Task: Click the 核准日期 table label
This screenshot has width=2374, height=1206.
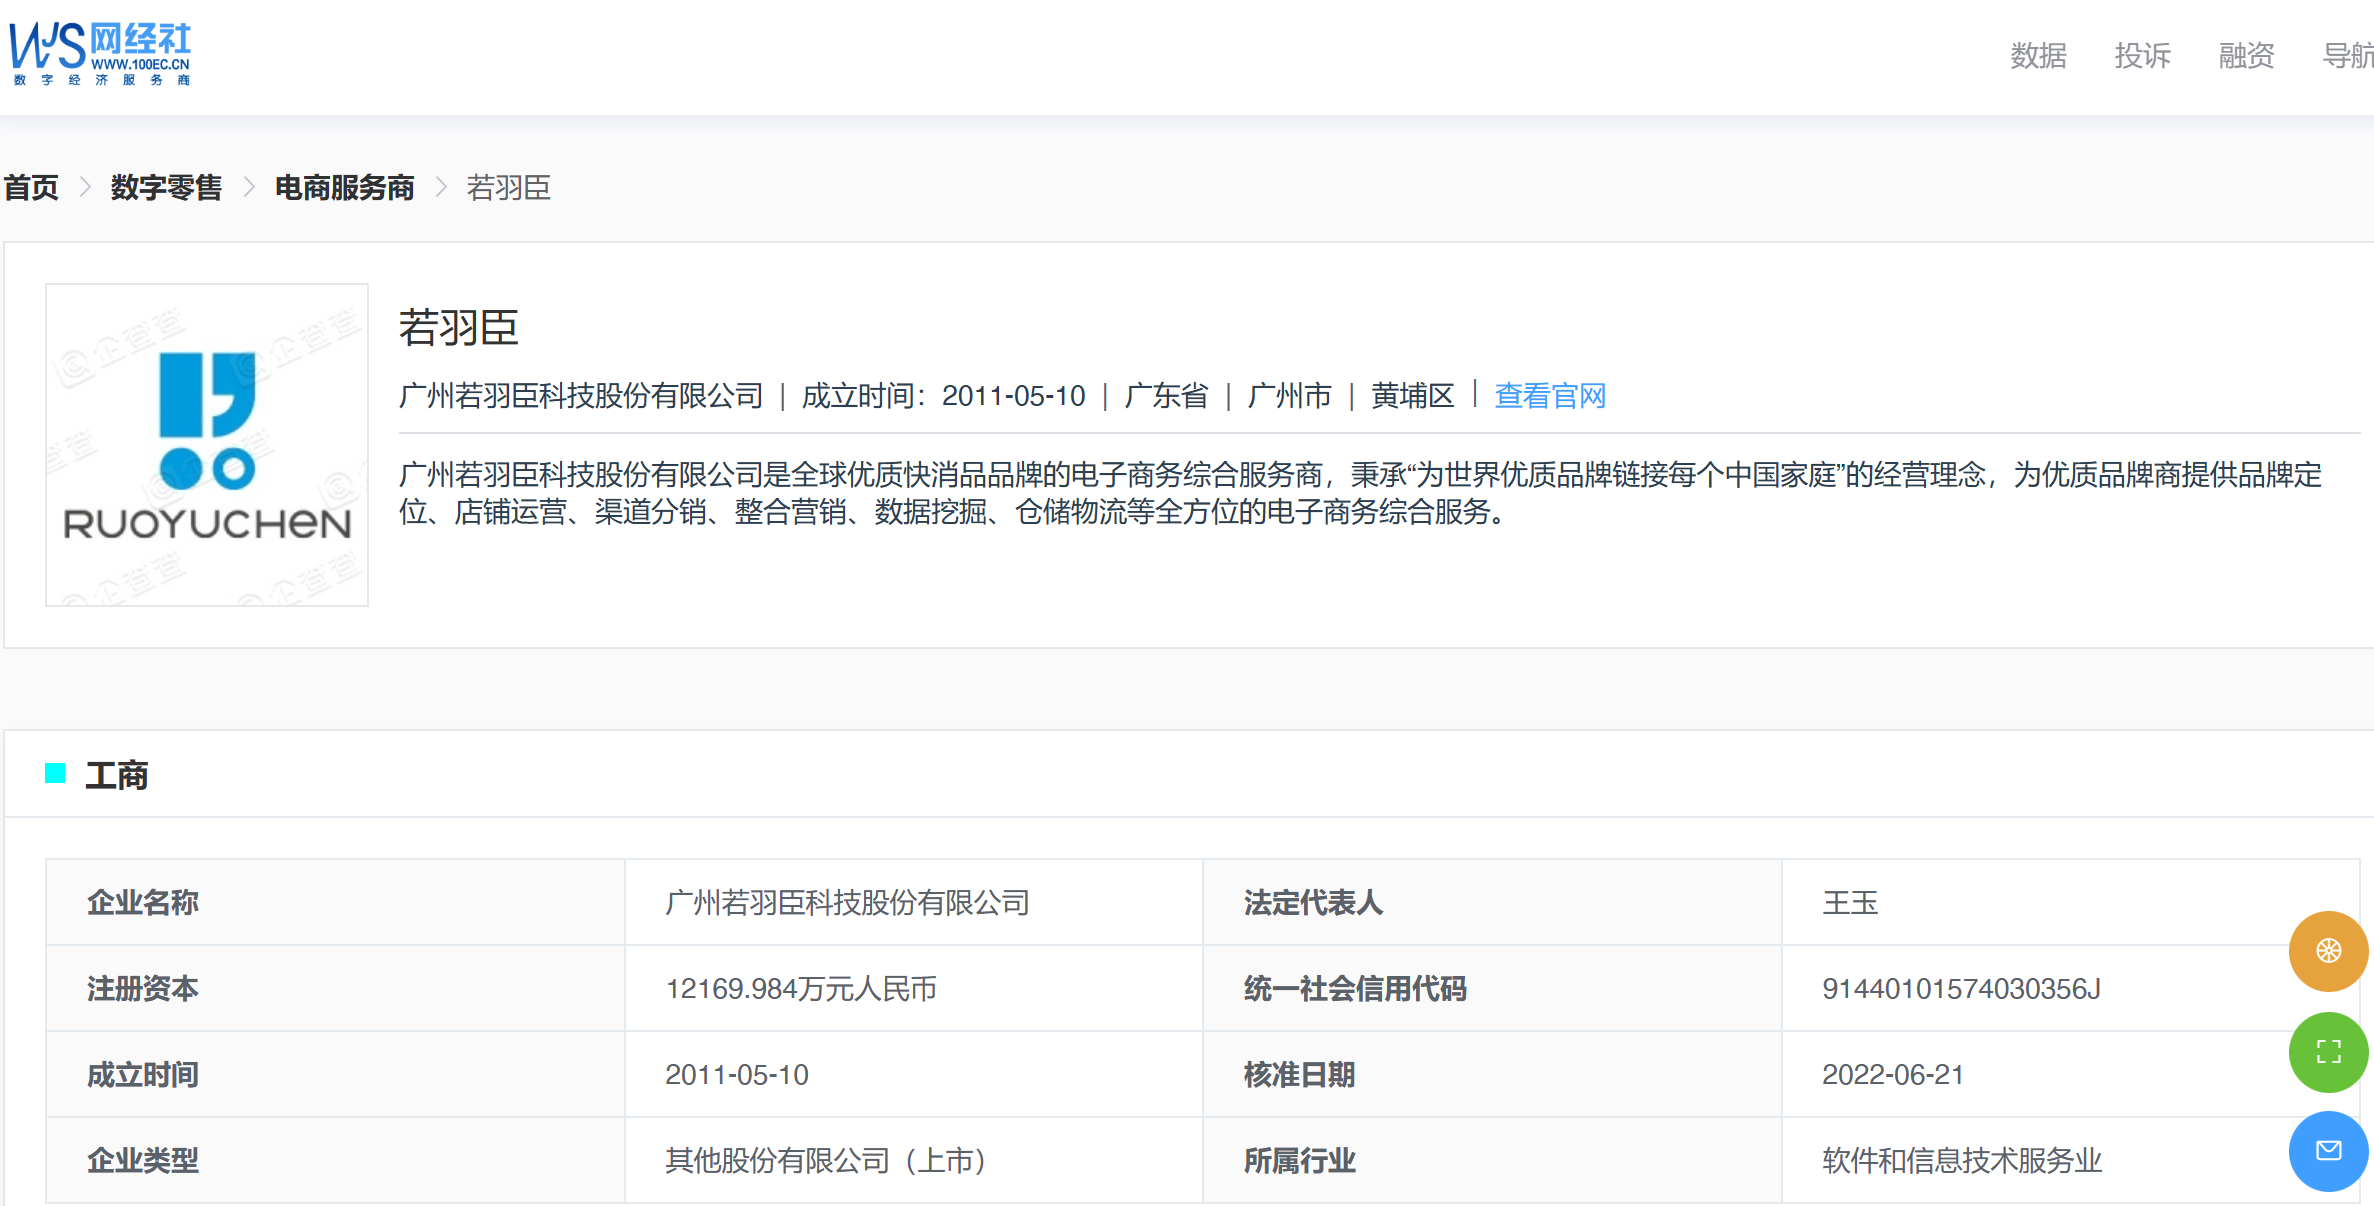Action: [x=1299, y=1075]
